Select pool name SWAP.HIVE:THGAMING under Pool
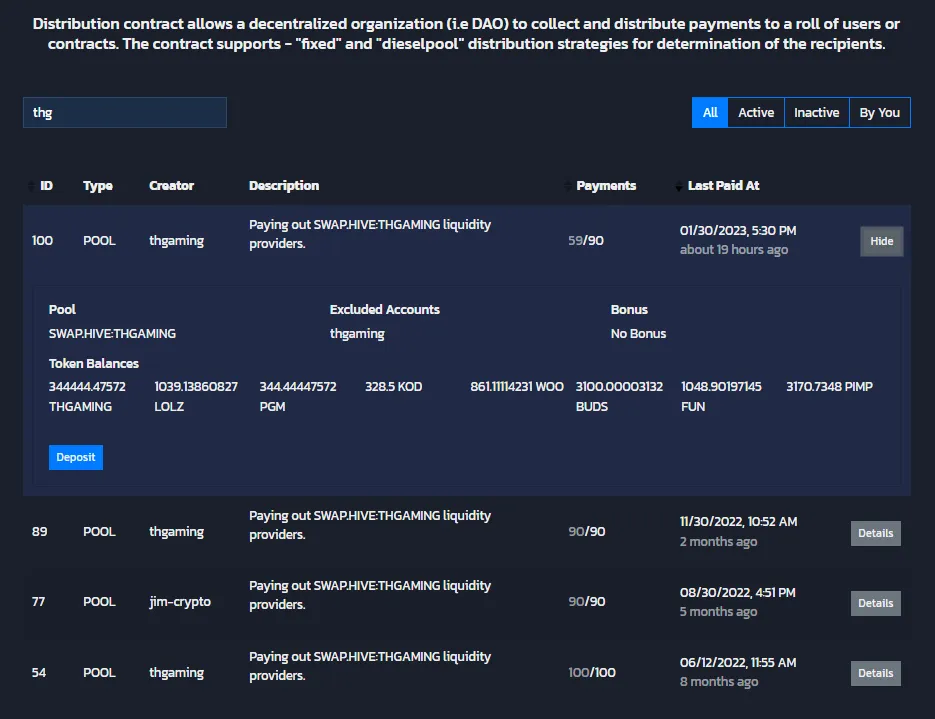The width and height of the screenshot is (935, 719). [112, 334]
